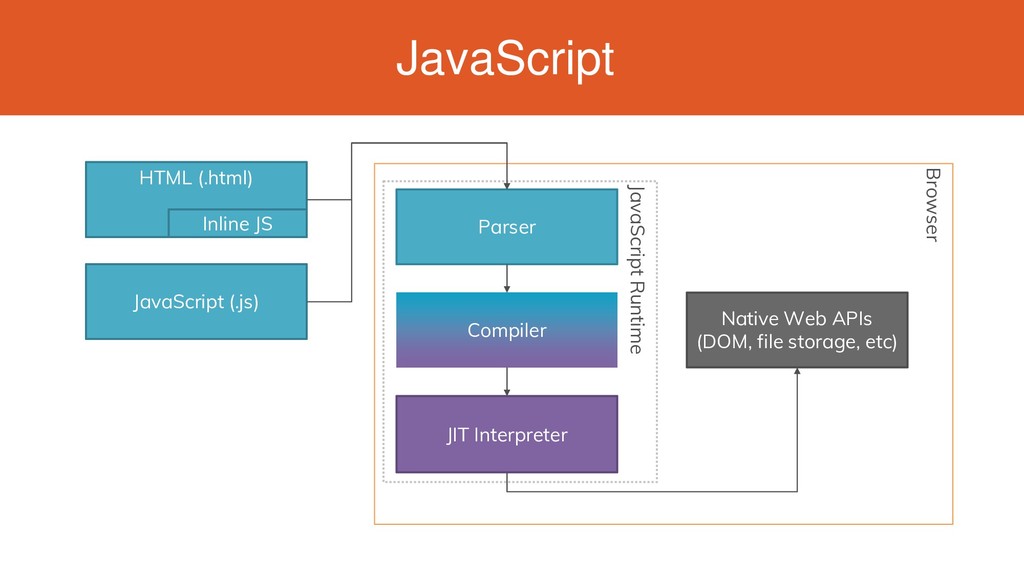Select the Native Web APIs box
Viewport: 1024px width, 576px height.
click(x=797, y=330)
